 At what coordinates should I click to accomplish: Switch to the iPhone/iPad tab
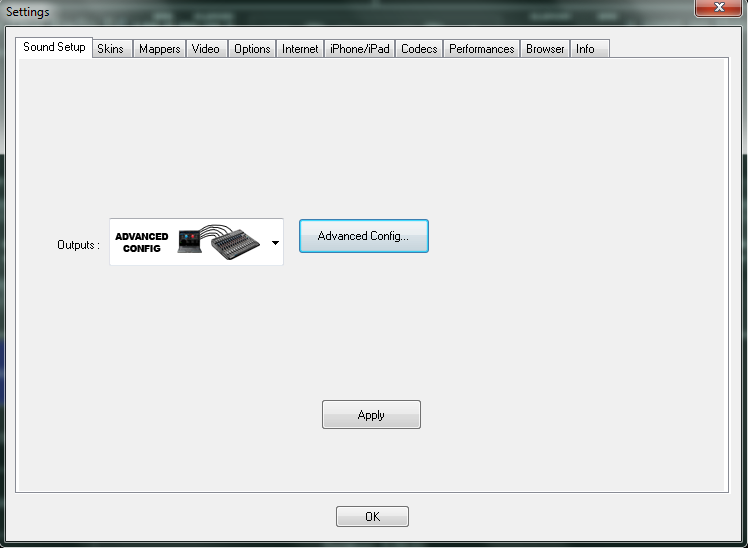(x=360, y=49)
